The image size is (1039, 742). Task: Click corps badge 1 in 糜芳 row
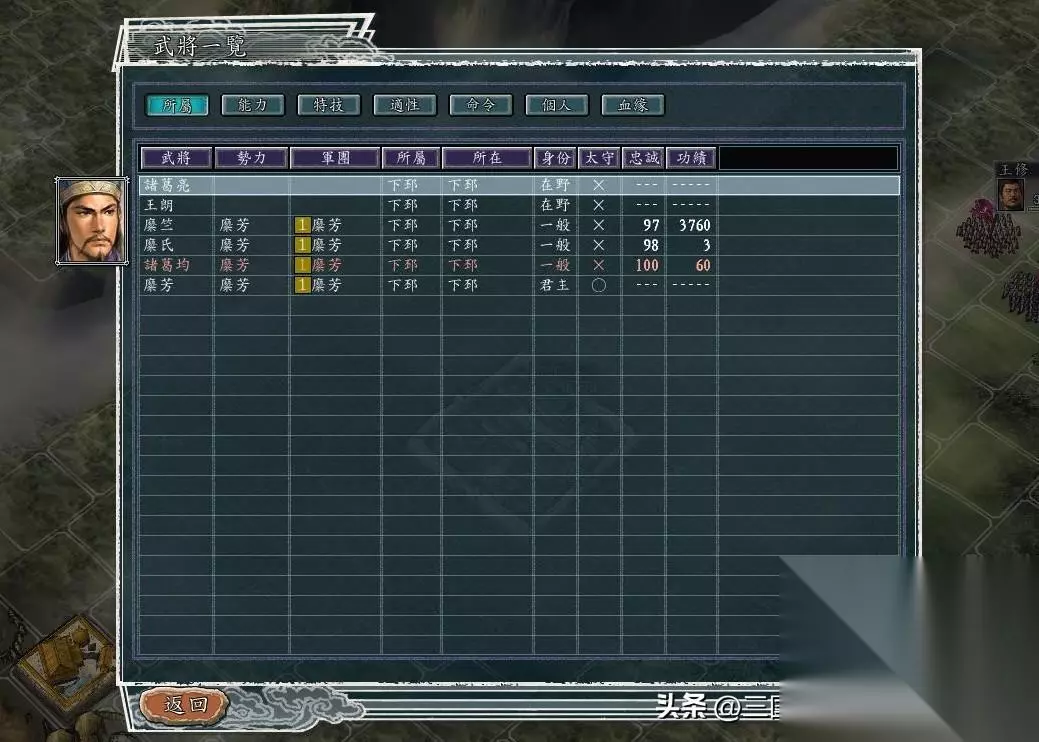point(303,285)
